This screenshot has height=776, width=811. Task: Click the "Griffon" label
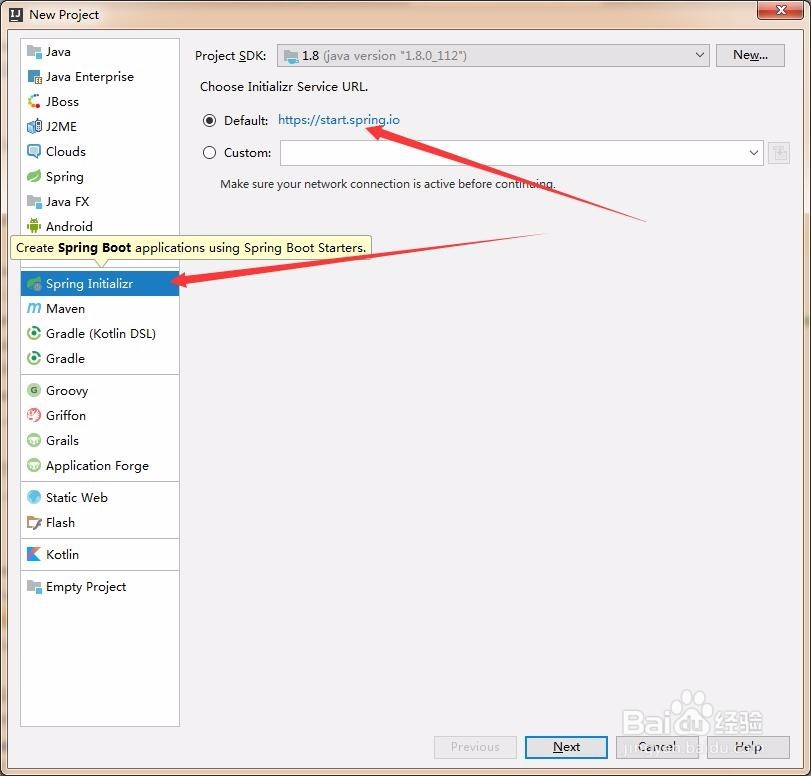coord(66,415)
